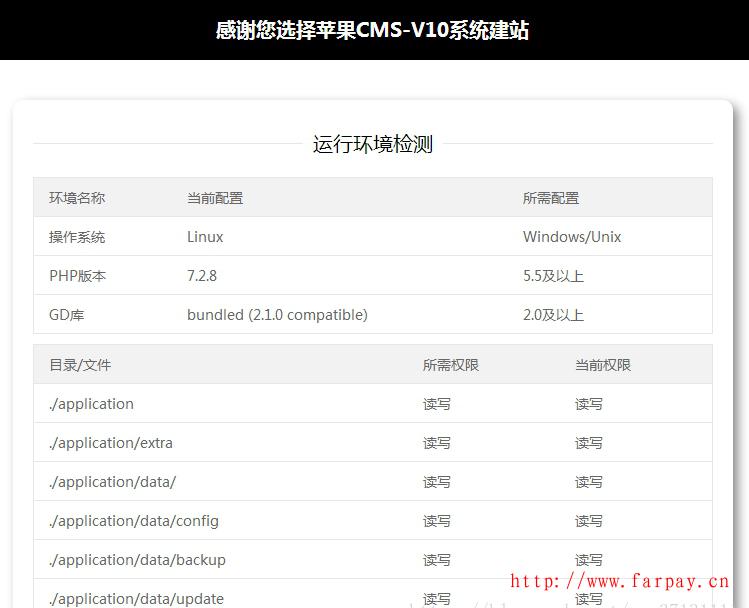Screen dimensions: 749x608
Task: Select the ./application/extra directory entry
Action: pos(111,443)
